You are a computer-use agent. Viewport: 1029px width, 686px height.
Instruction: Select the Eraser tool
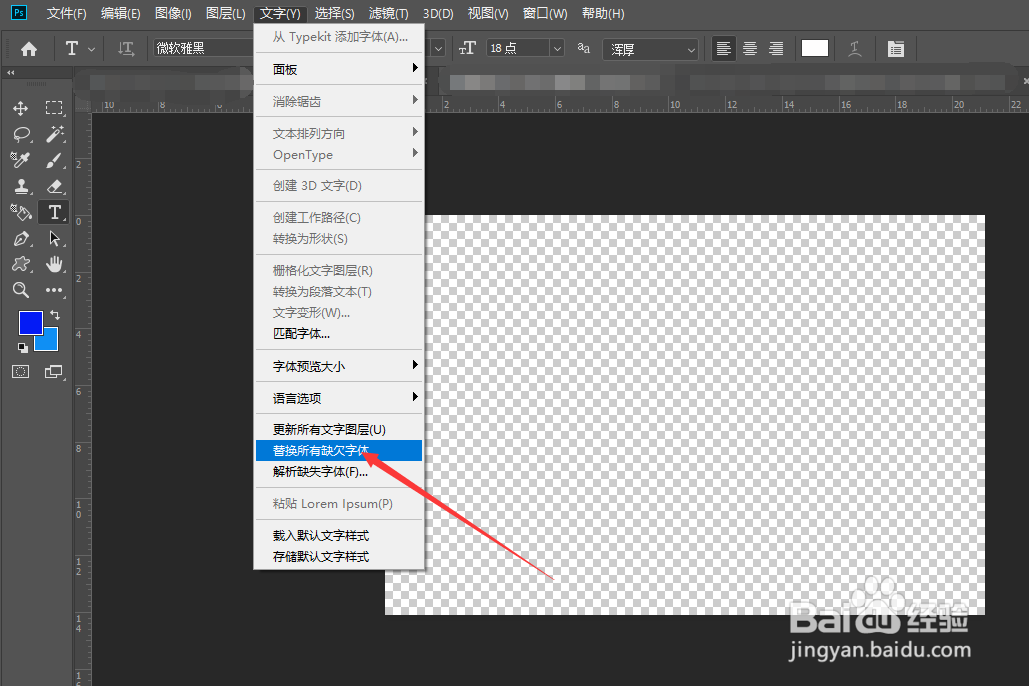tap(54, 186)
